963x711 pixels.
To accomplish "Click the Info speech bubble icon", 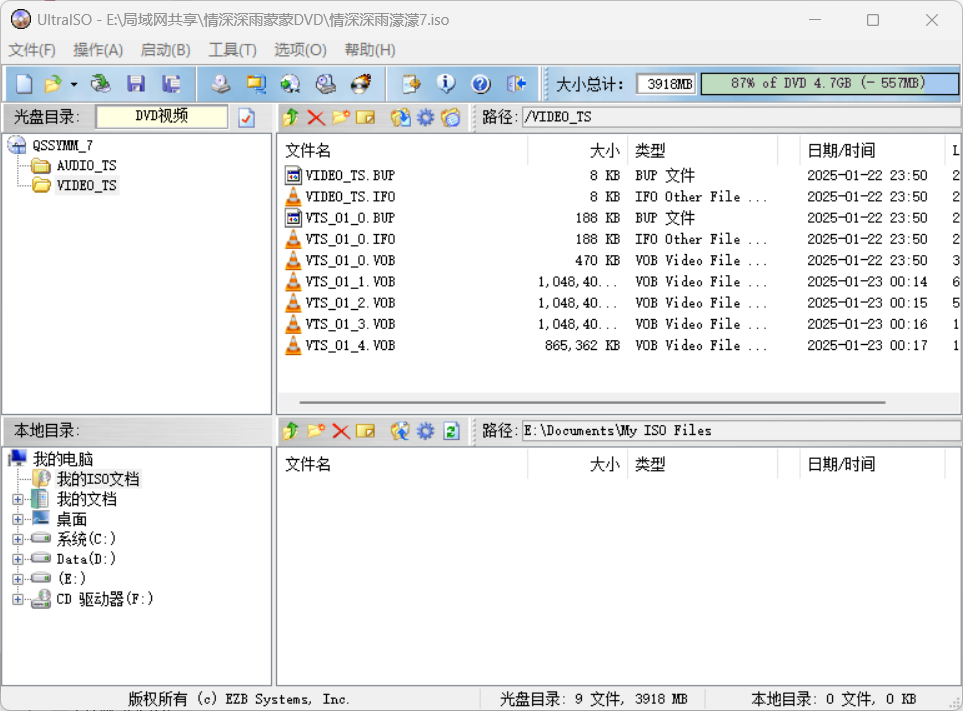I will (x=446, y=84).
